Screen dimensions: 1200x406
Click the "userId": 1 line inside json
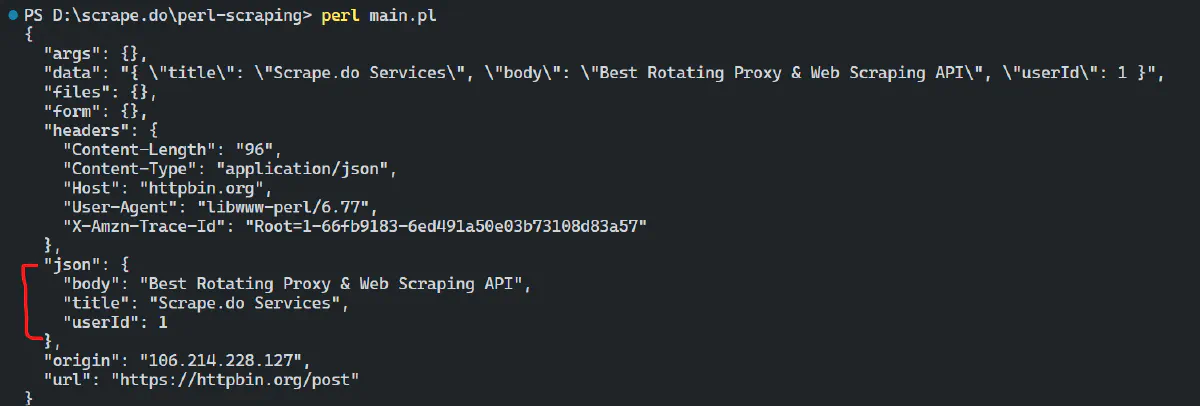[x=115, y=323]
